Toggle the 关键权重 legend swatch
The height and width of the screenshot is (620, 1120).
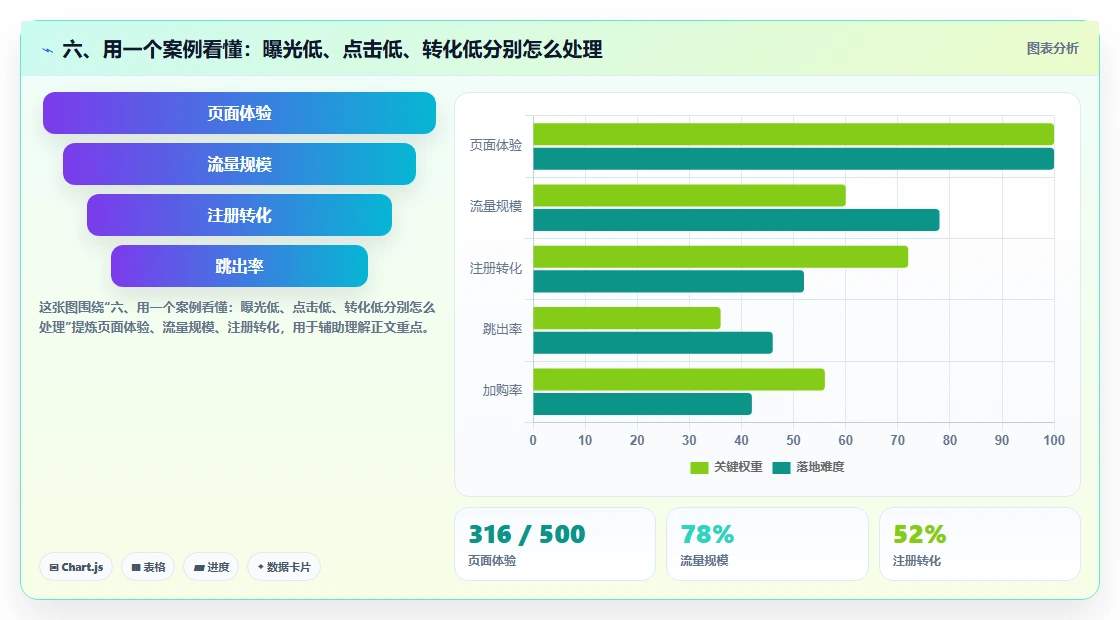pos(699,467)
